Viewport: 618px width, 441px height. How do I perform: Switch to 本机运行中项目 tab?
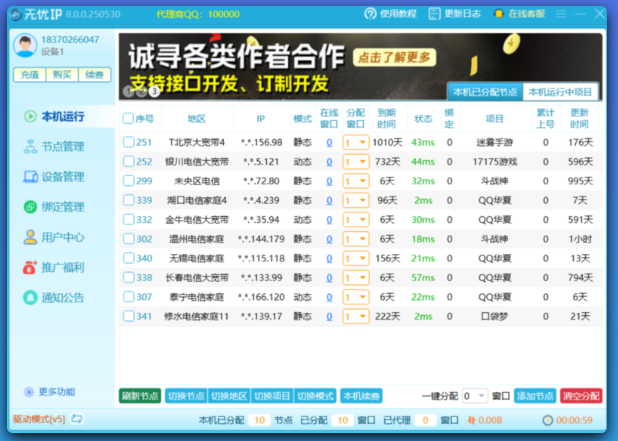560,92
